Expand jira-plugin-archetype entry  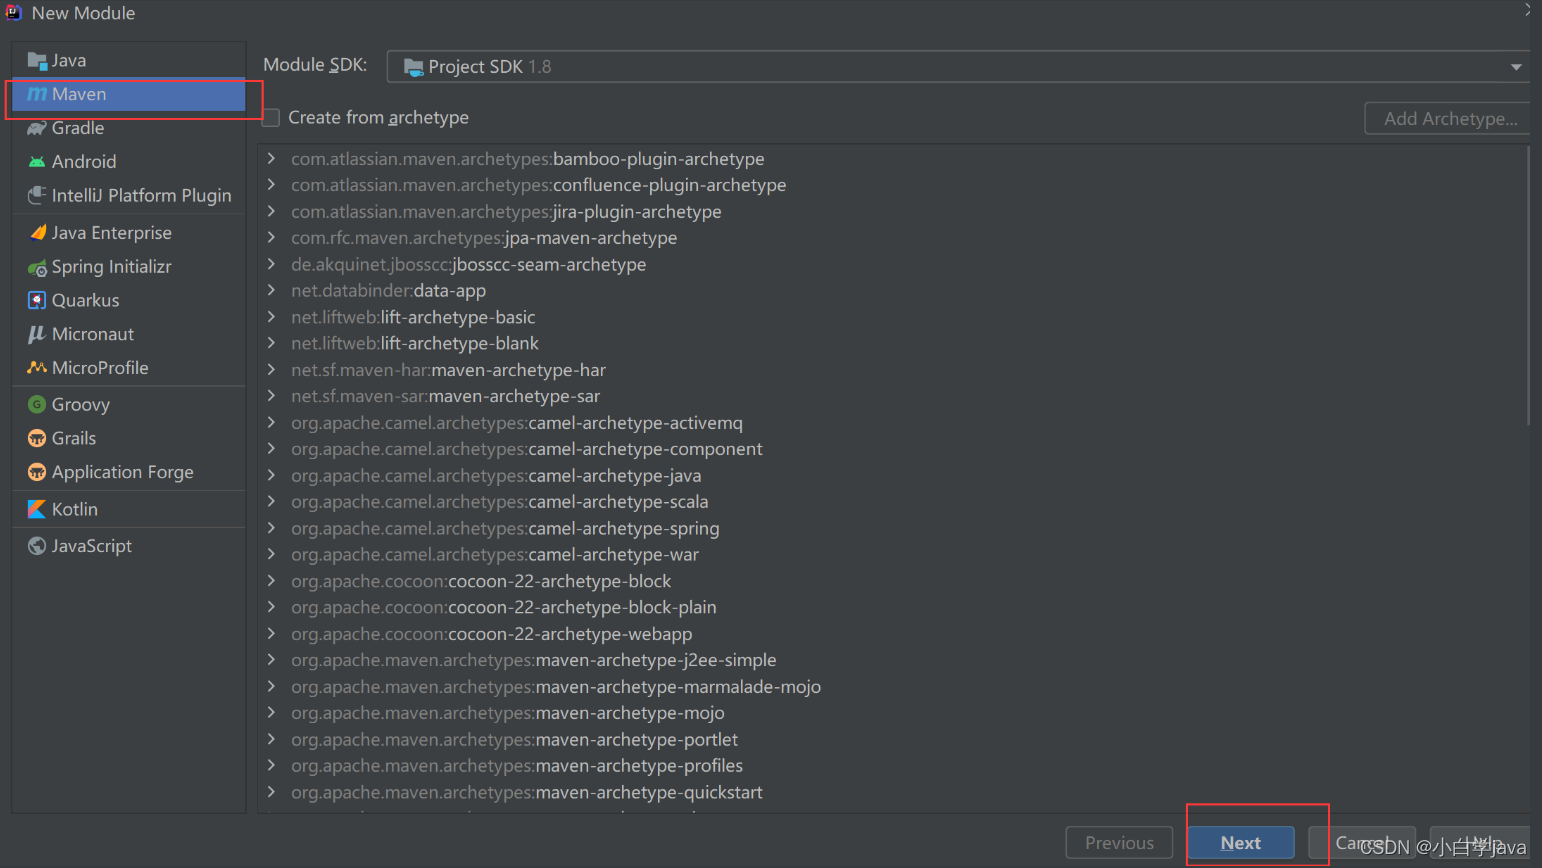(x=271, y=212)
